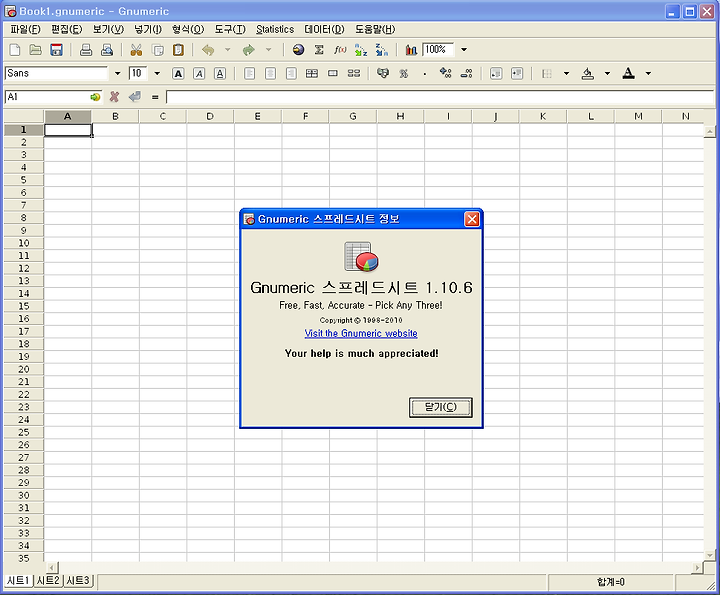Viewport: 720px width, 595px height.
Task: Open a file with folder icon
Action: click(x=35, y=50)
